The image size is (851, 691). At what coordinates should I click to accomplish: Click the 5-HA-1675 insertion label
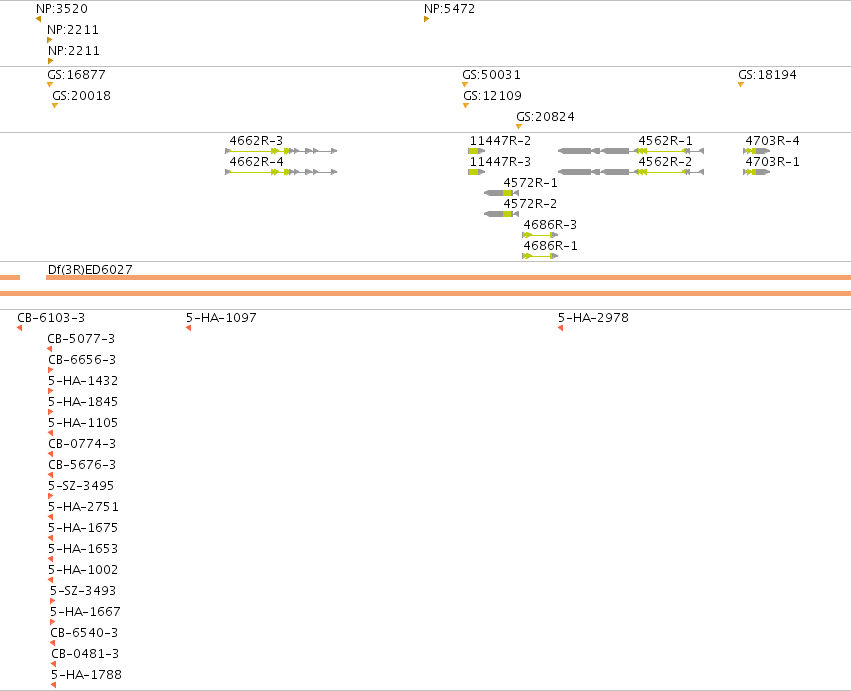(x=83, y=528)
